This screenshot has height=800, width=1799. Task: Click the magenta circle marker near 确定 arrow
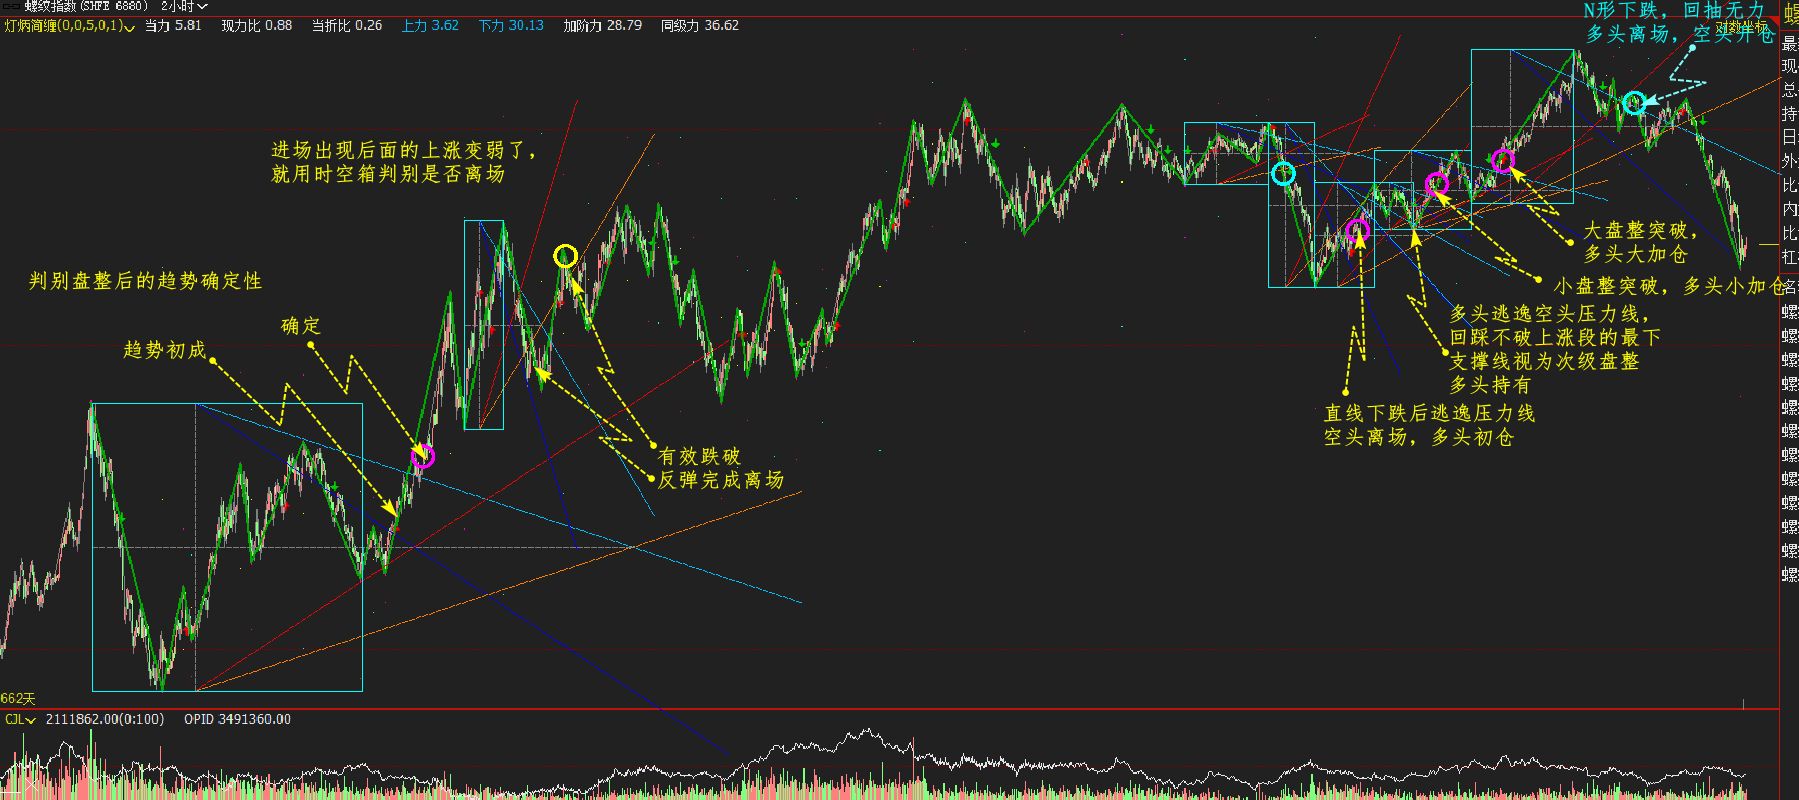click(x=423, y=457)
